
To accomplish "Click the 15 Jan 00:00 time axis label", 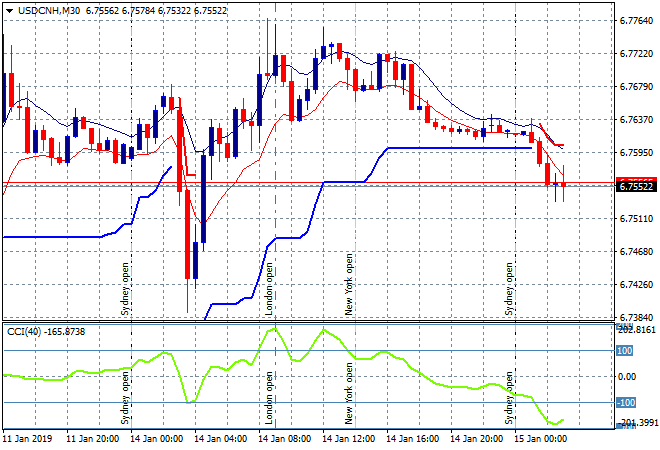I will point(542,438).
